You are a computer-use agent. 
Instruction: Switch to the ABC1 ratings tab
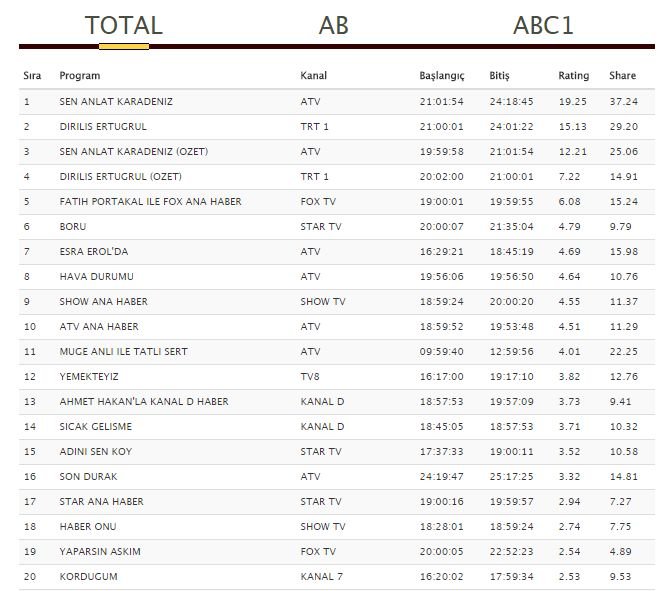(x=543, y=25)
